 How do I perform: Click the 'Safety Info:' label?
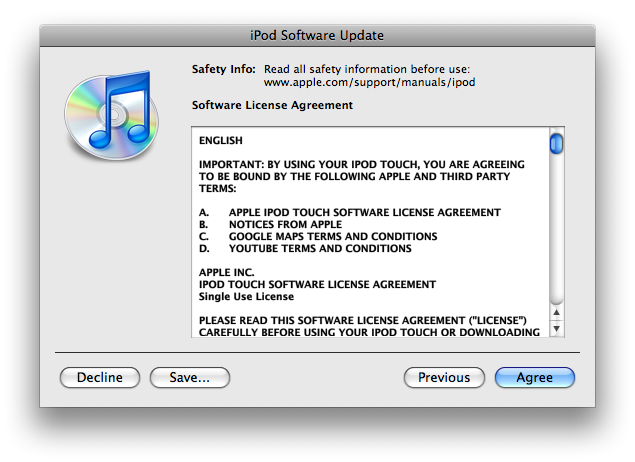coord(224,69)
